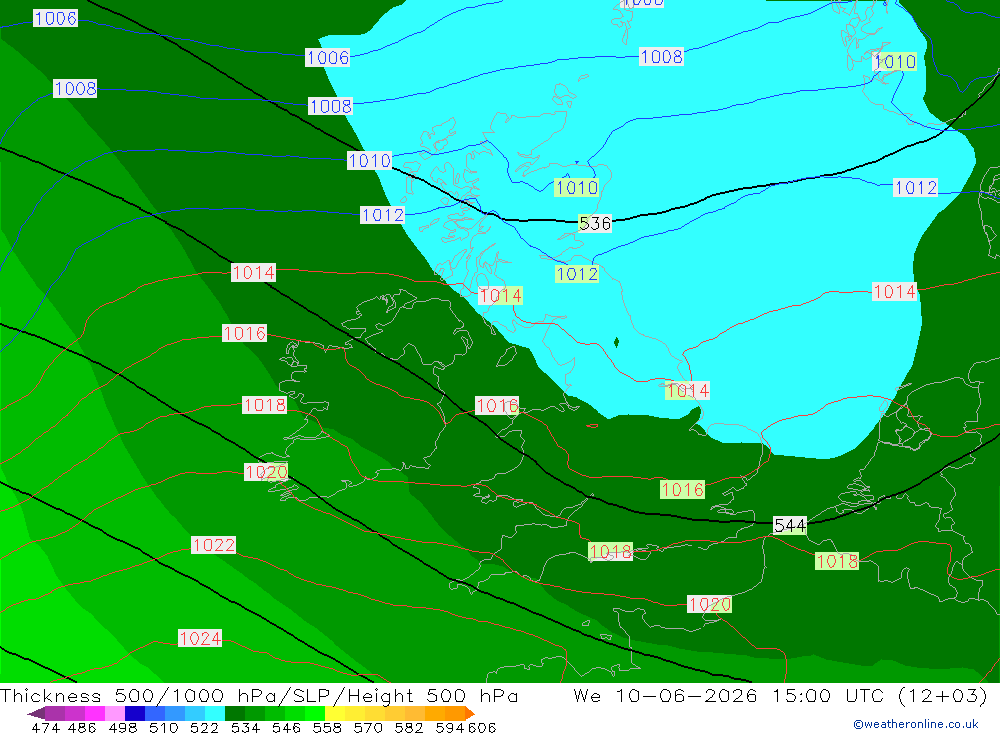Click the 534 legend value

tap(245, 728)
